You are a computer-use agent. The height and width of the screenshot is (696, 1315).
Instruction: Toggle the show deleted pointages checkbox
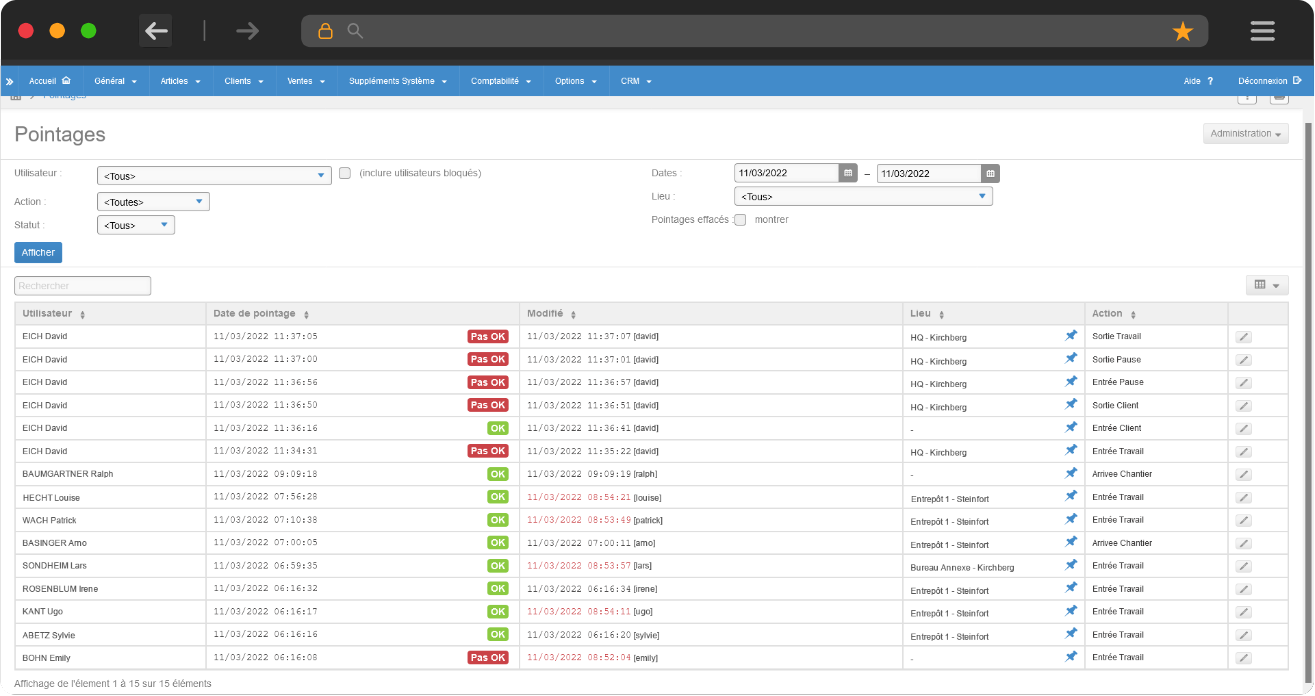click(x=740, y=220)
